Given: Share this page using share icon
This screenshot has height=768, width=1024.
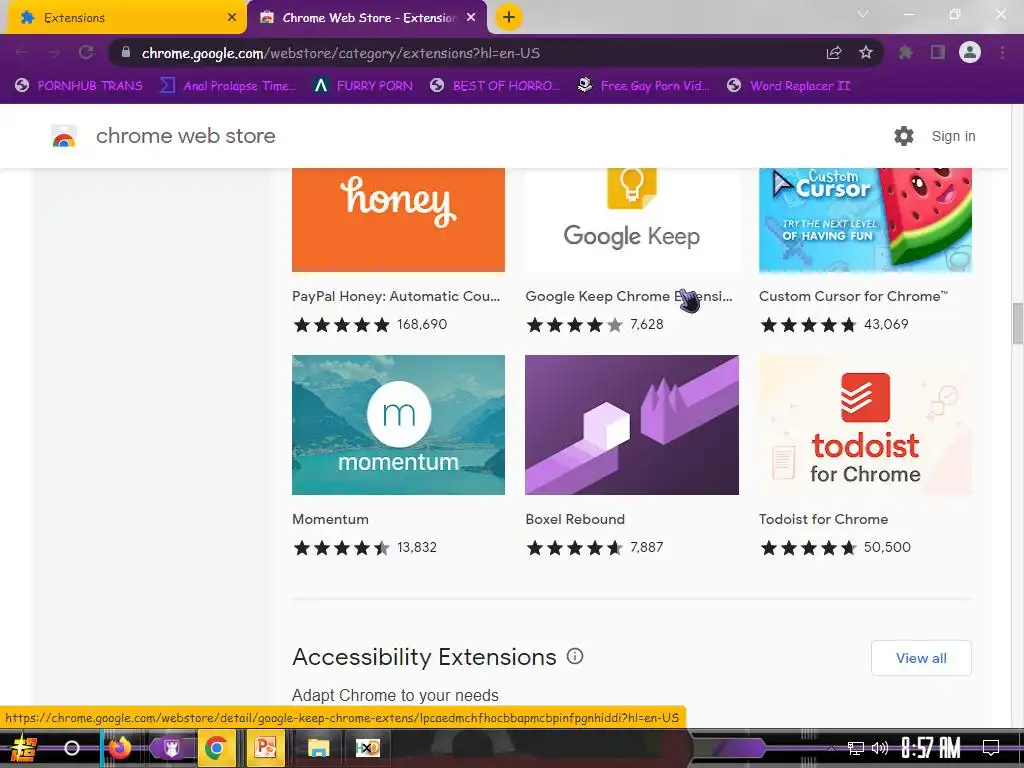Looking at the screenshot, I should 834,53.
